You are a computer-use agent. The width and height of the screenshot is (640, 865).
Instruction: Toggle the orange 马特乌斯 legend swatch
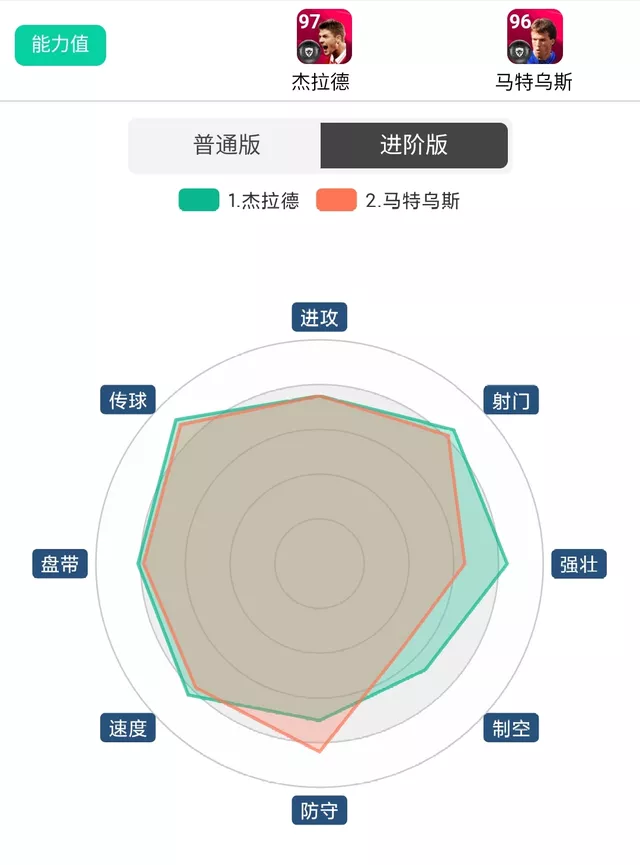click(336, 200)
